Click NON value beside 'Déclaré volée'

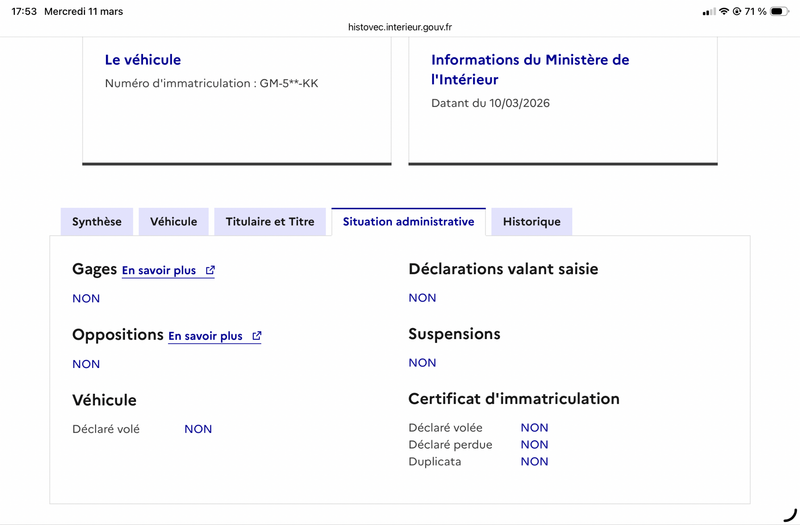pyautogui.click(x=534, y=428)
